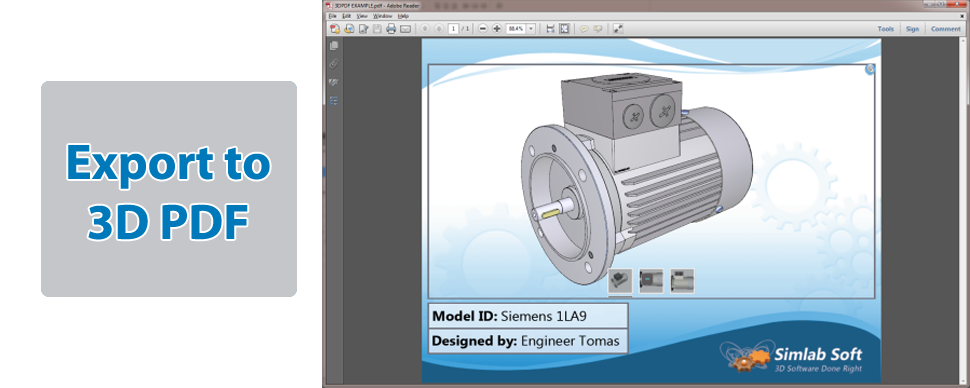Click the print file icon
The image size is (970, 388).
pyautogui.click(x=391, y=28)
